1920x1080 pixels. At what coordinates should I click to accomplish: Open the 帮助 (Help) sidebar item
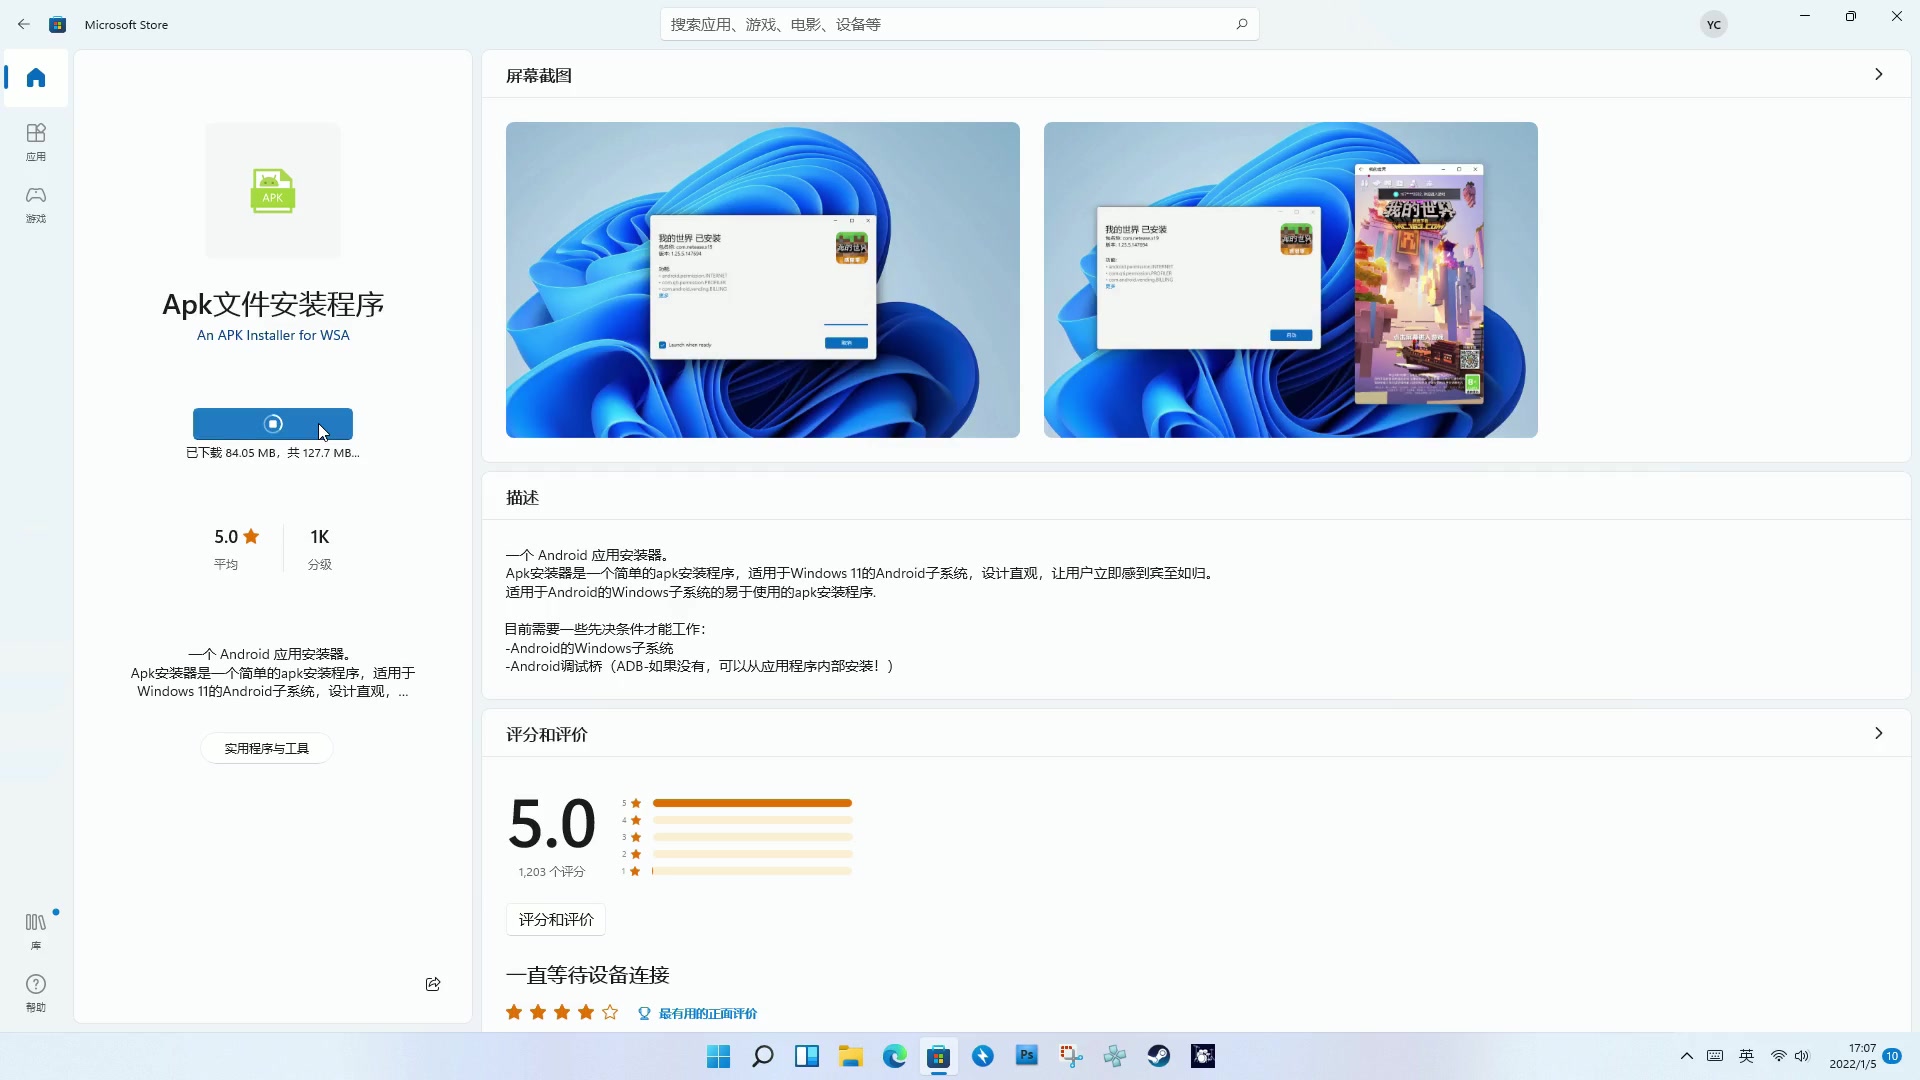(x=36, y=993)
